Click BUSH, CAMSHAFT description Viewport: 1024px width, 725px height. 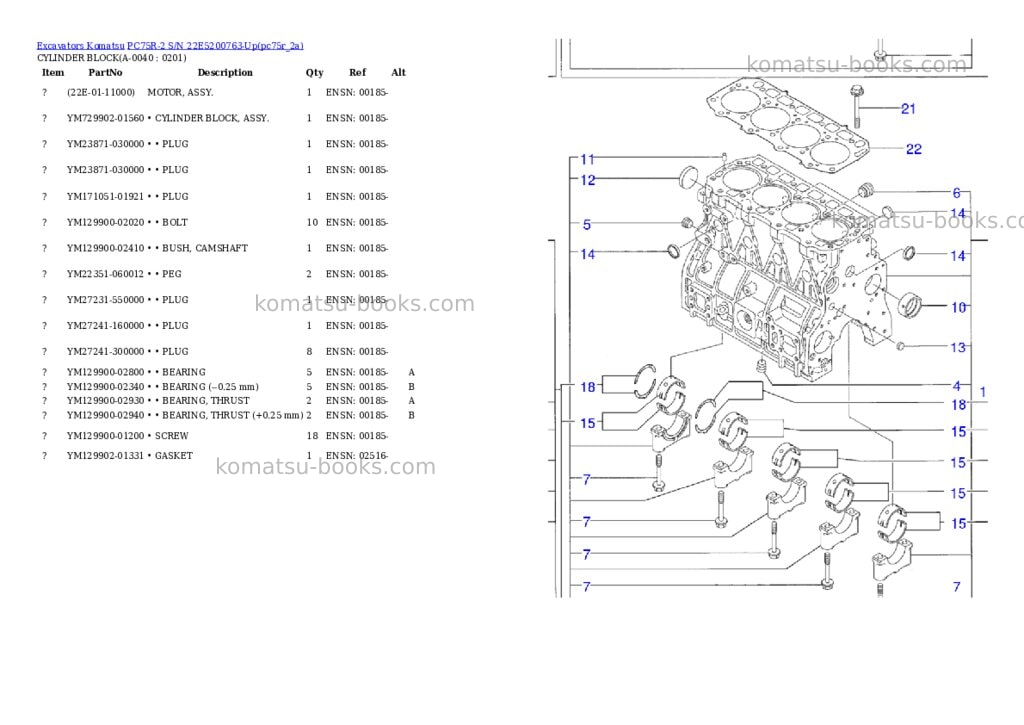205,248
